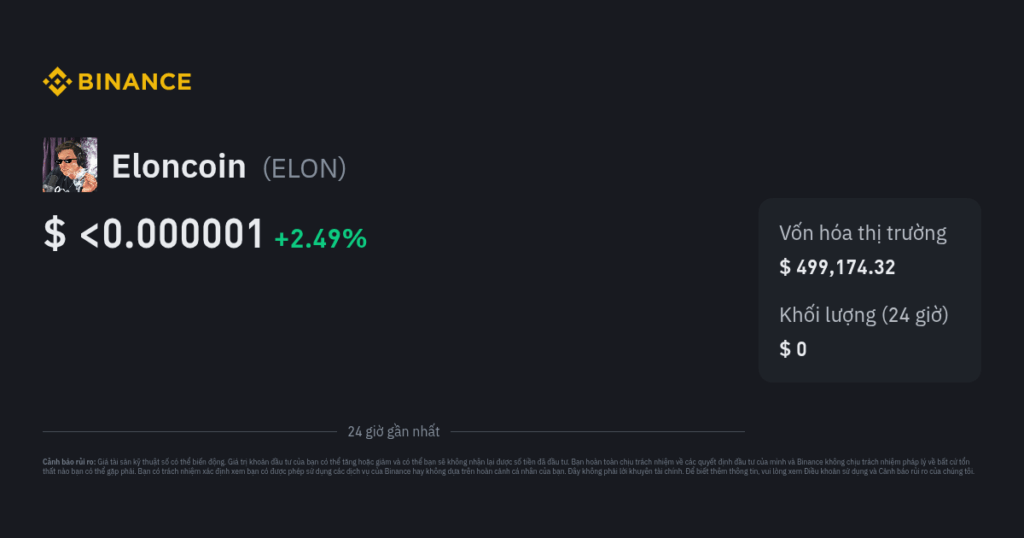Click the dollar sign before the price
This screenshot has width=1024, height=538.
[x=54, y=234]
